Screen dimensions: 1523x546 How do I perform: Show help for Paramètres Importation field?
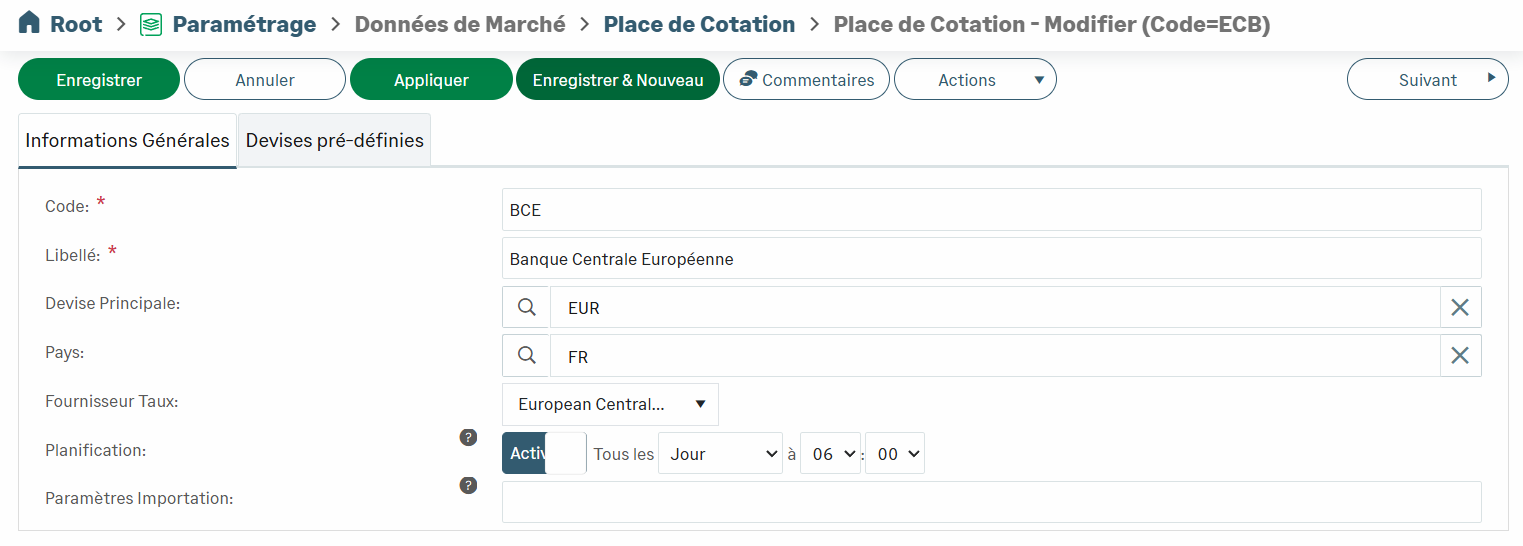(x=467, y=485)
